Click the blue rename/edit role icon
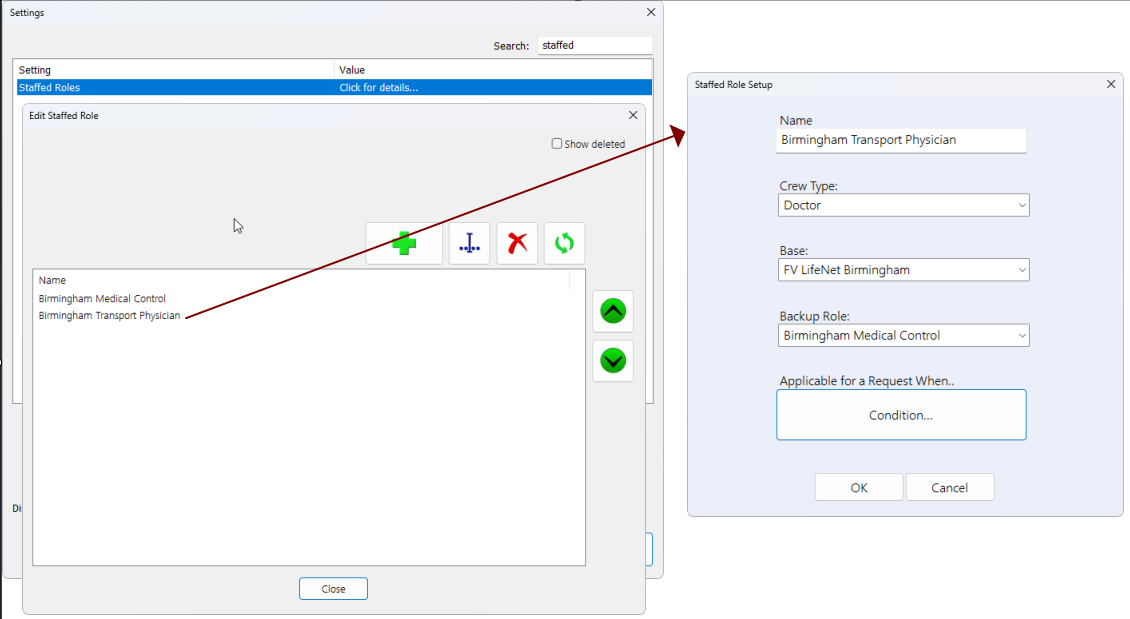 coord(469,244)
